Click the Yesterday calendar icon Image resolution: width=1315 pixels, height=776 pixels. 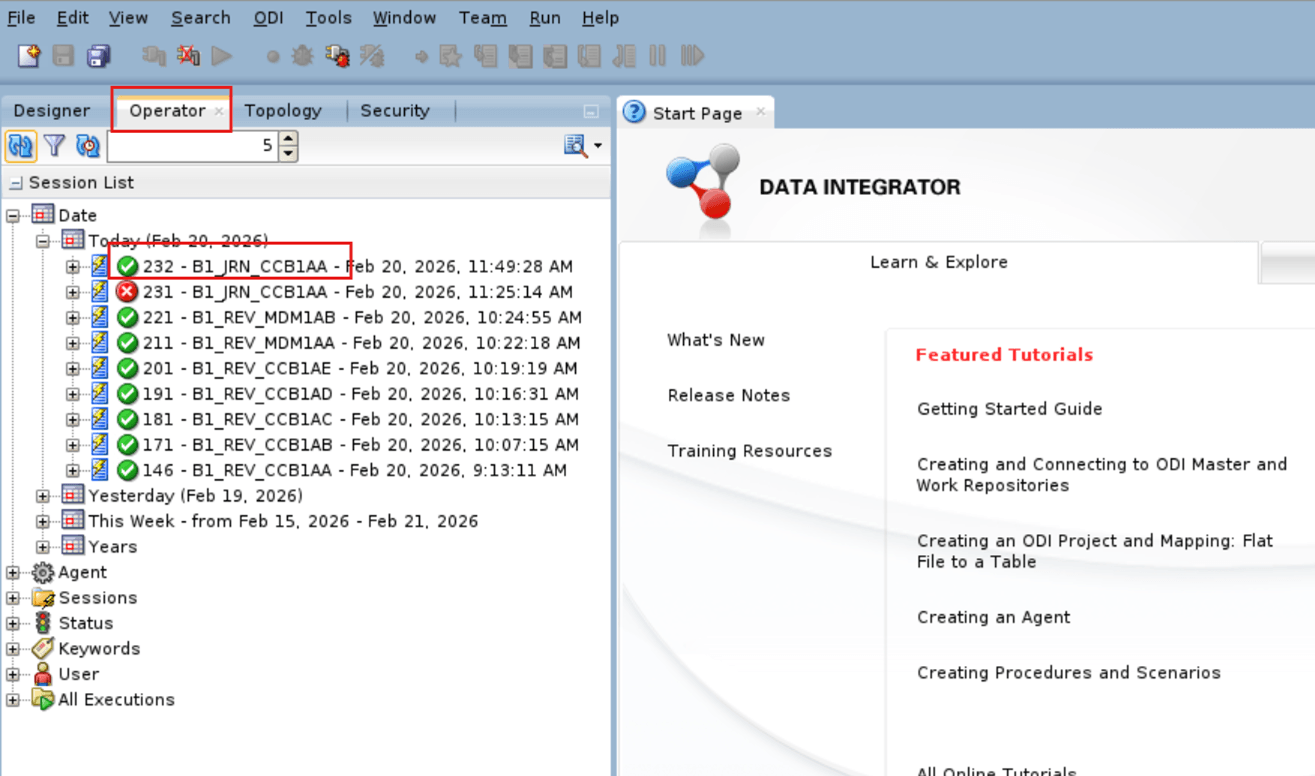click(x=73, y=496)
